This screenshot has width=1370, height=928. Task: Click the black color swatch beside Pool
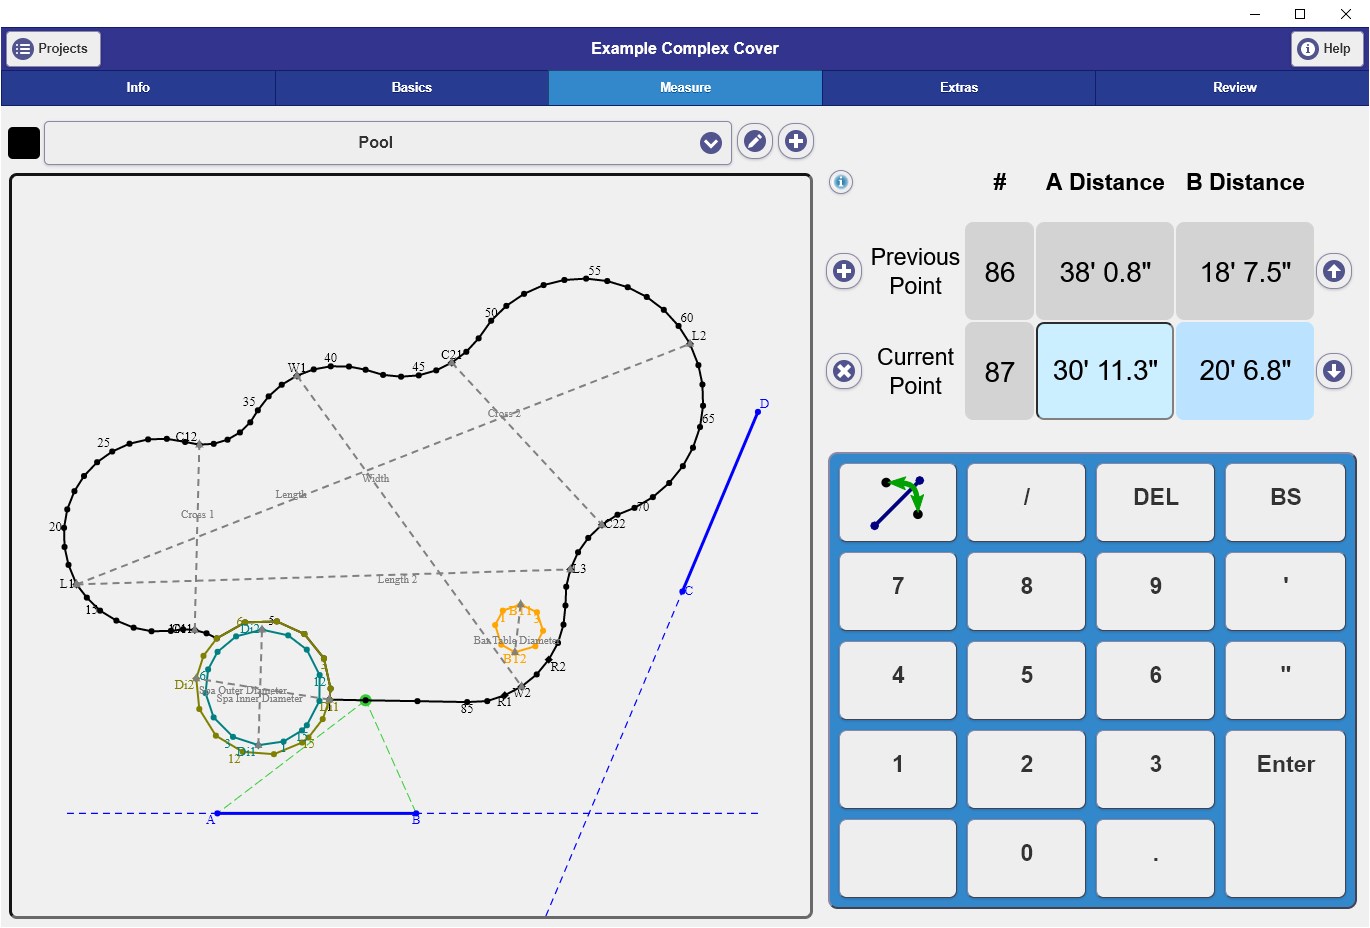pyautogui.click(x=24, y=143)
